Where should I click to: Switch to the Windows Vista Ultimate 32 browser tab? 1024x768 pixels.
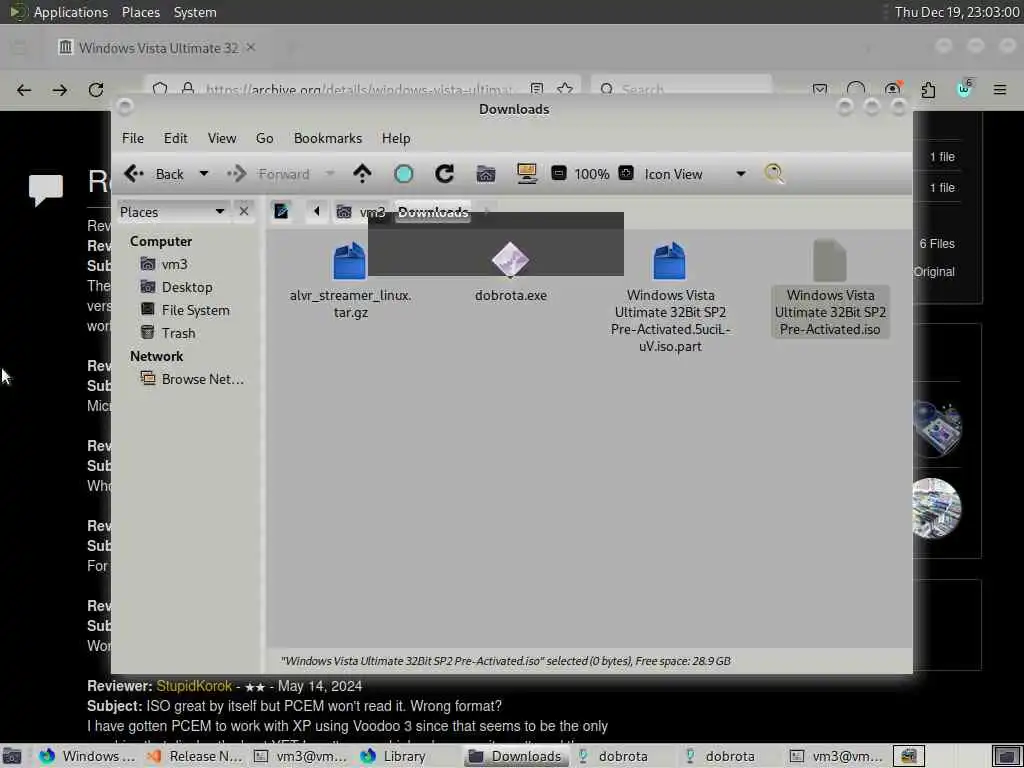pyautogui.click(x=158, y=48)
